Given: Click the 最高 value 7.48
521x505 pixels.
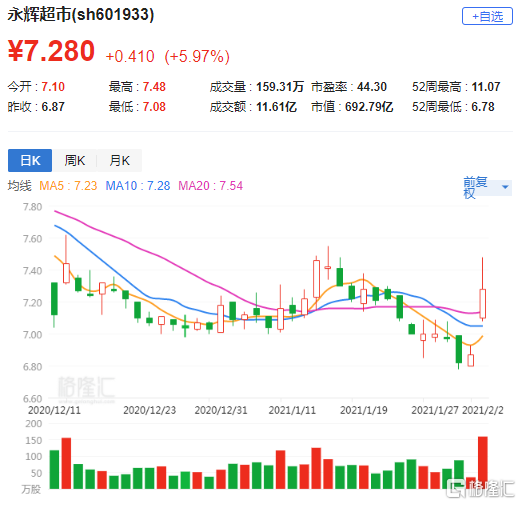Looking at the screenshot, I should click(x=154, y=87).
